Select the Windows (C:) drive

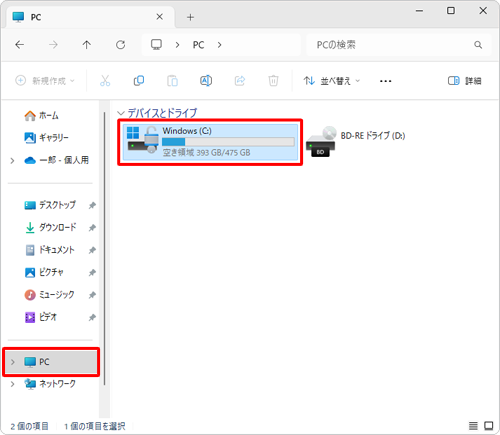click(210, 142)
